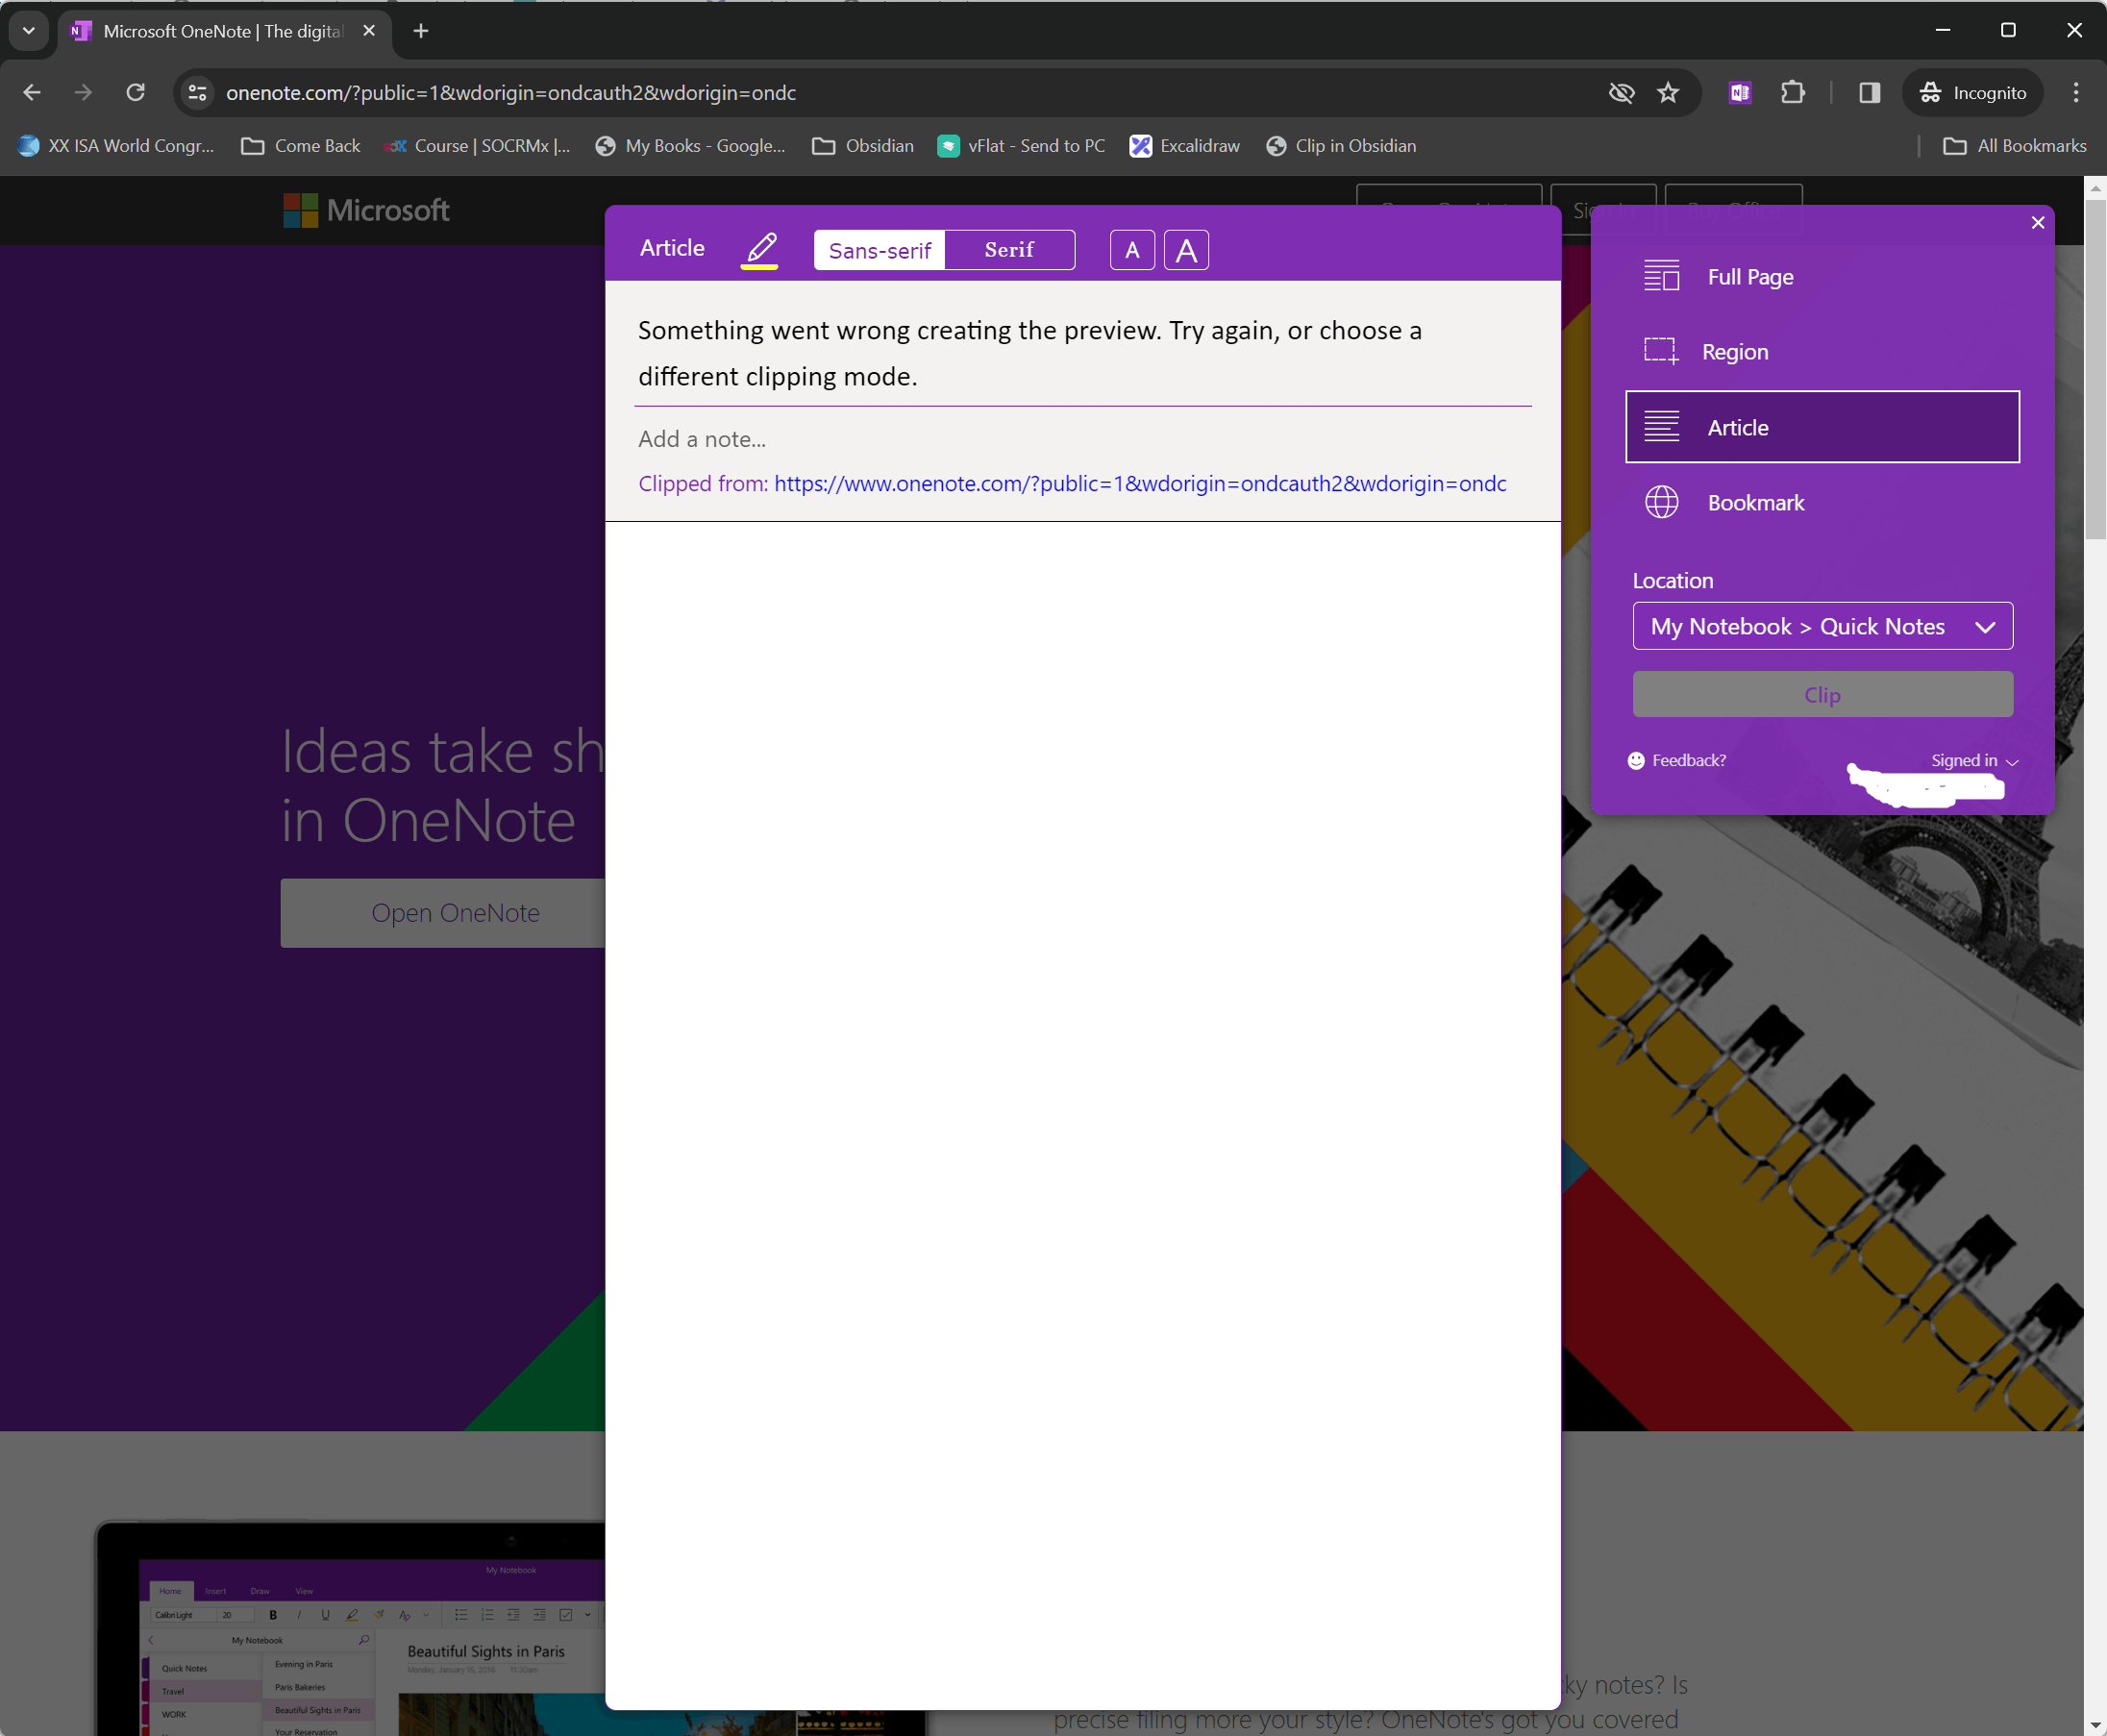Select the Full Page clipping mode

(x=1750, y=277)
